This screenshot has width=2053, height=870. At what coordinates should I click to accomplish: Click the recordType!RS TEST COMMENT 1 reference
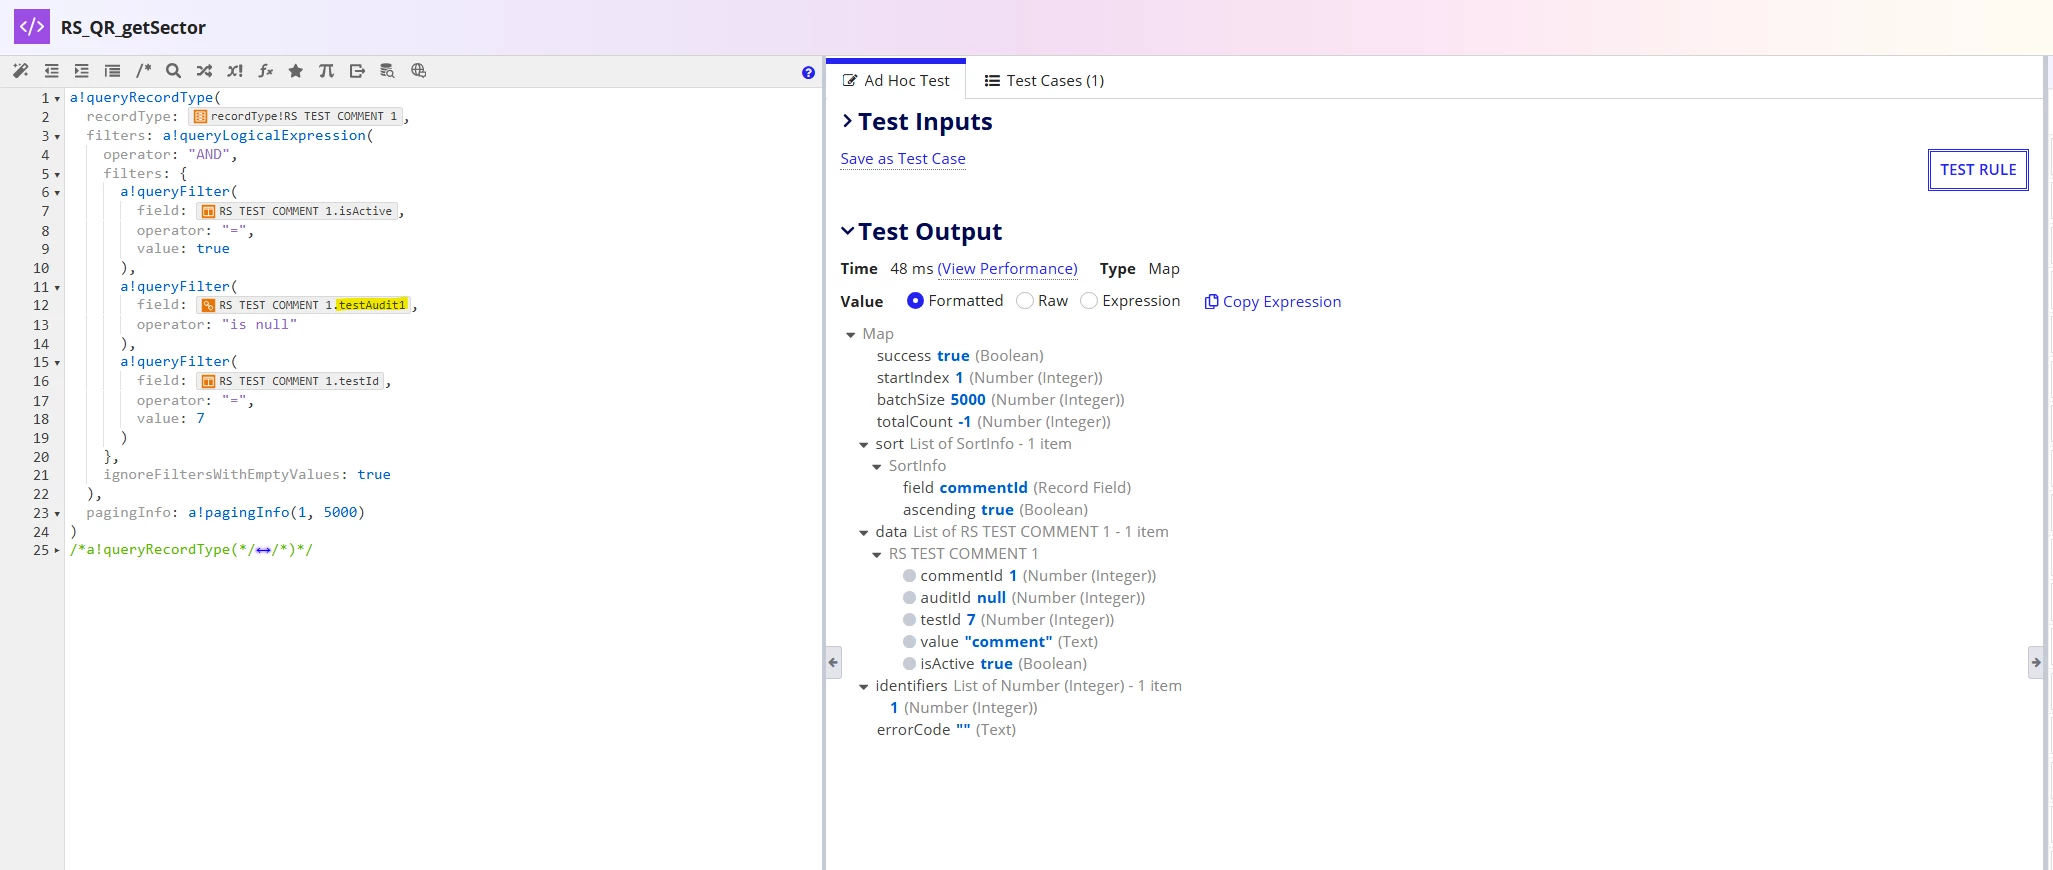click(x=296, y=116)
